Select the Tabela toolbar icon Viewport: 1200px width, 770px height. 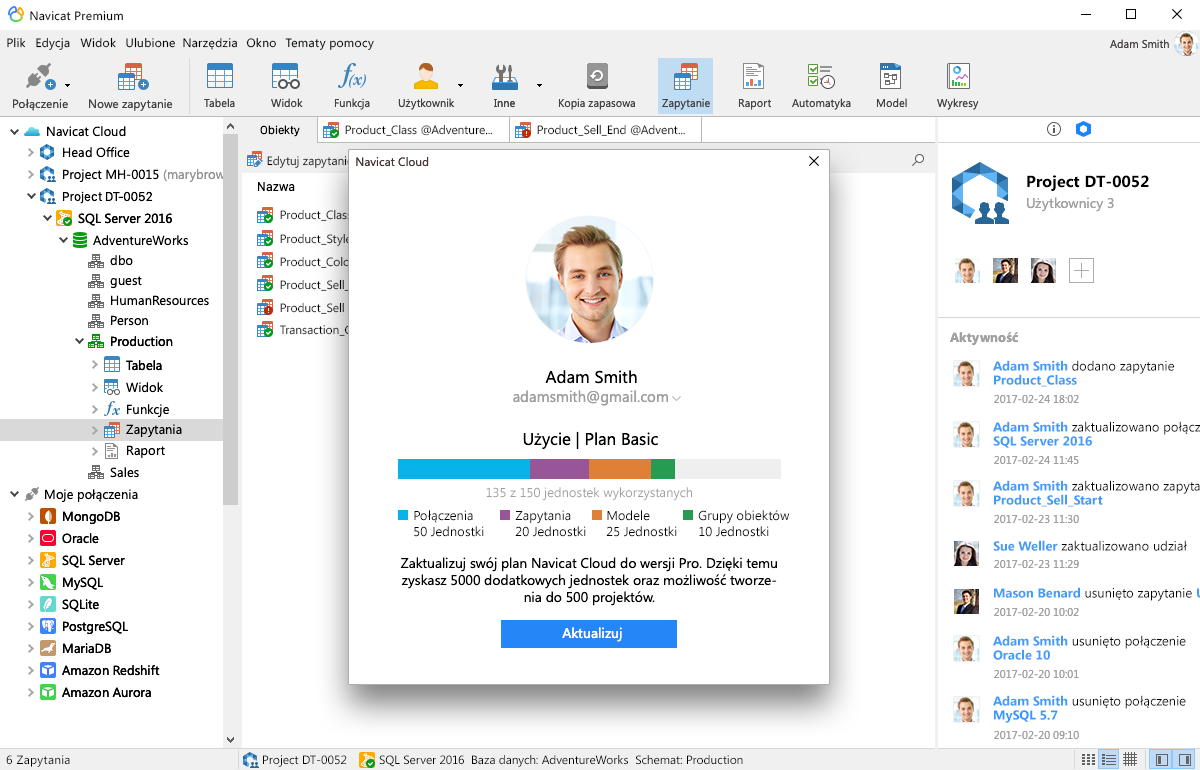tap(219, 86)
